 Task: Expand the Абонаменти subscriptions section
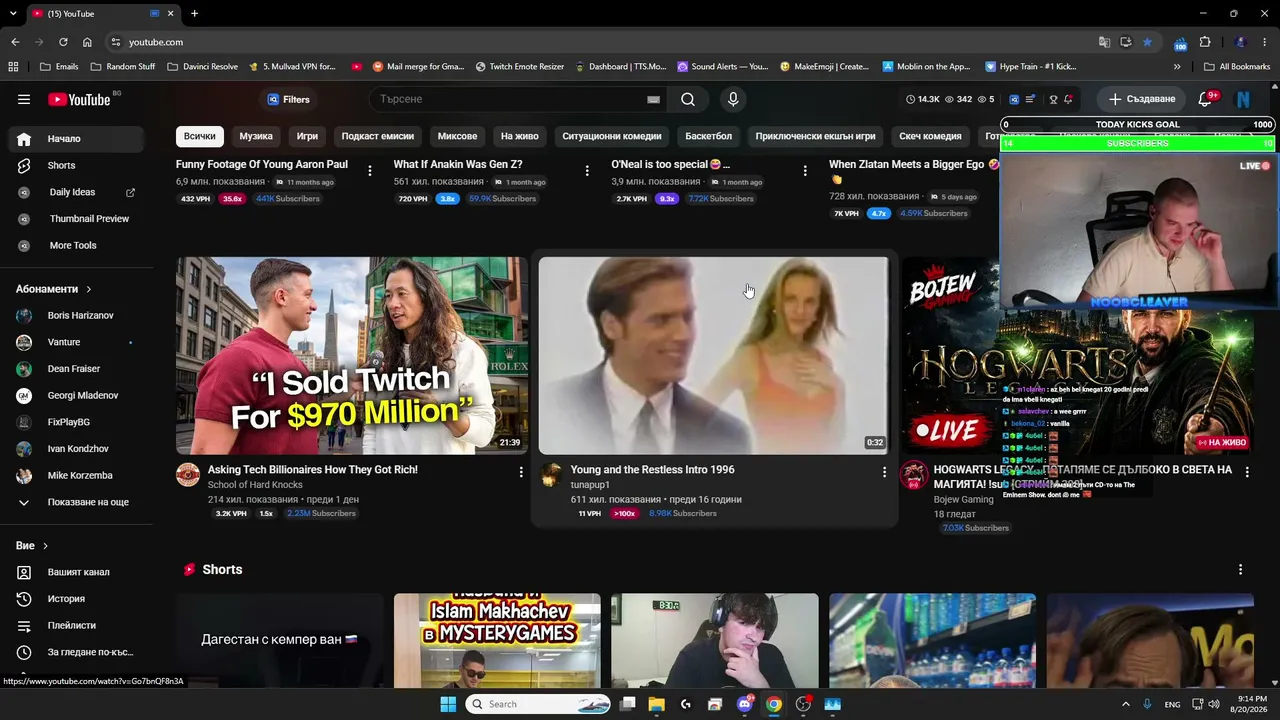pyautogui.click(x=54, y=289)
